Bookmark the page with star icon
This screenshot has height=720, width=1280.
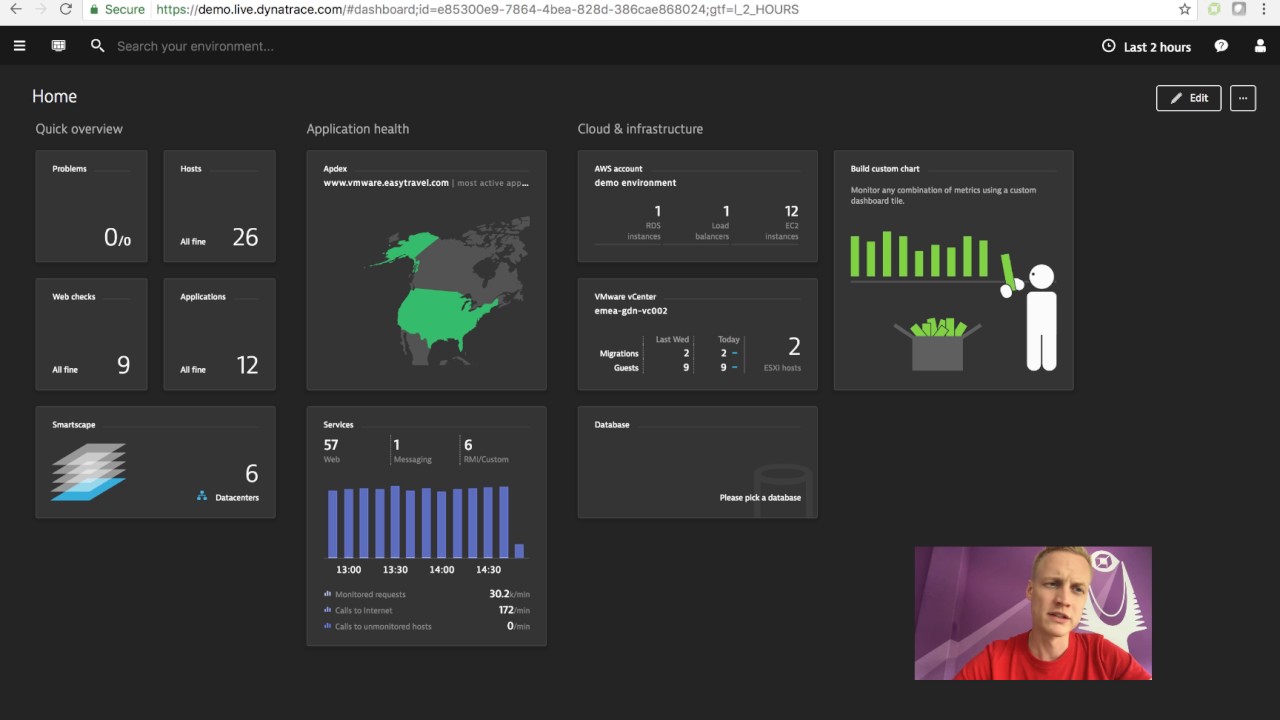[x=1185, y=9]
